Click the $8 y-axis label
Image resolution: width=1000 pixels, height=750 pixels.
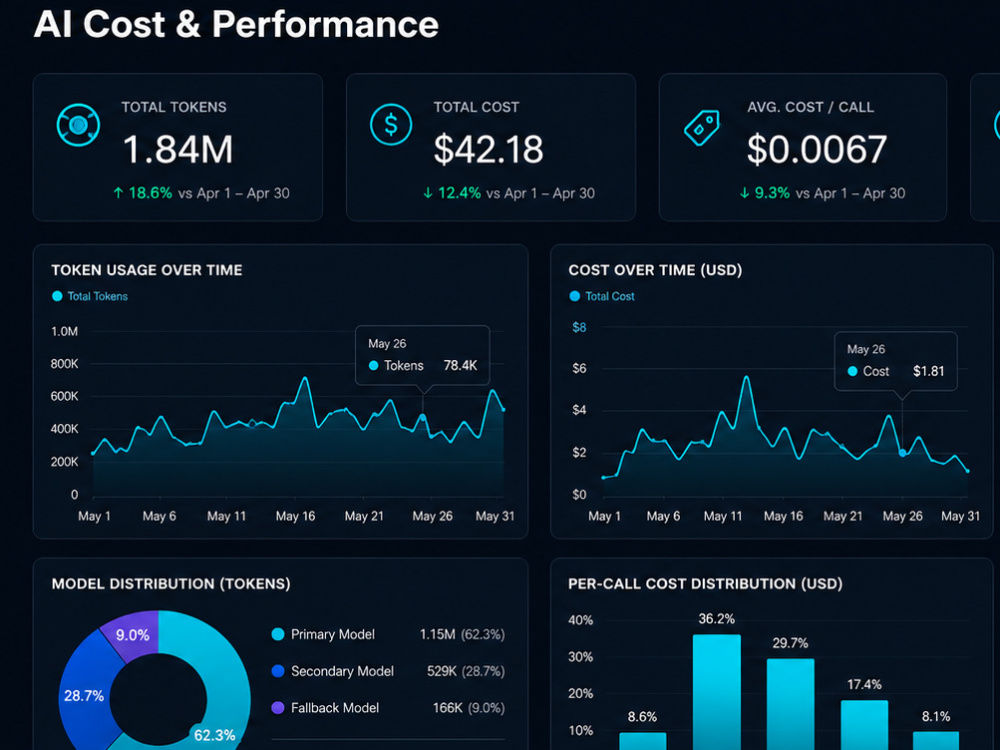click(579, 327)
